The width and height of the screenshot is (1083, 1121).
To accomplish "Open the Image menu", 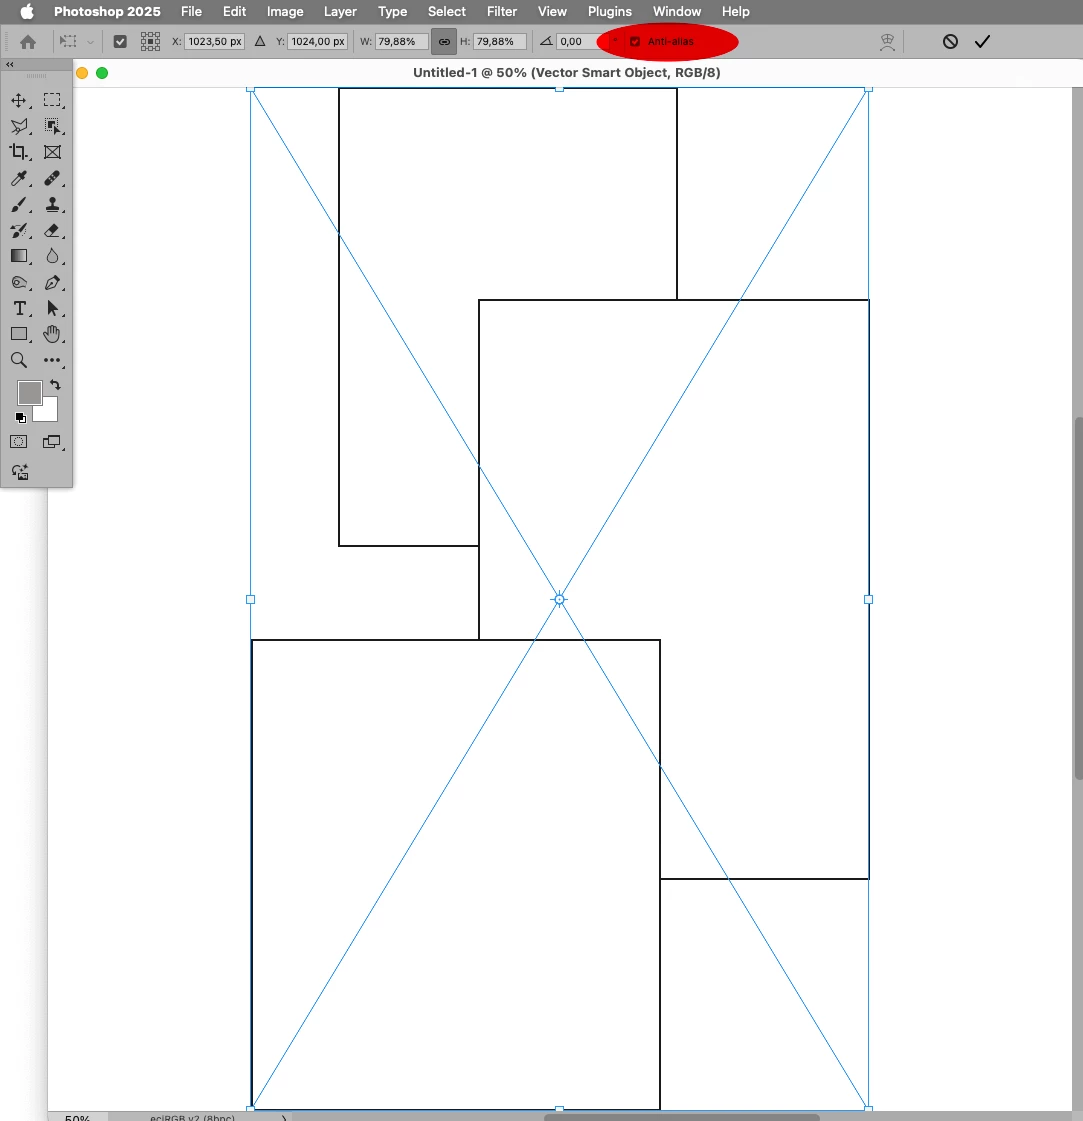I will (x=285, y=11).
